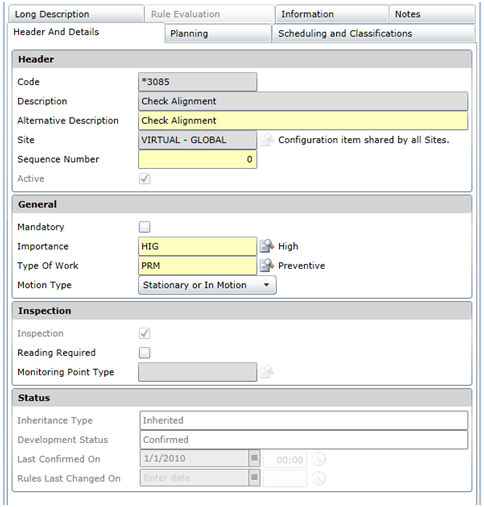Screen dimensions: 484x507
Task: Click the 'Preventive' work type text
Action: point(302,266)
